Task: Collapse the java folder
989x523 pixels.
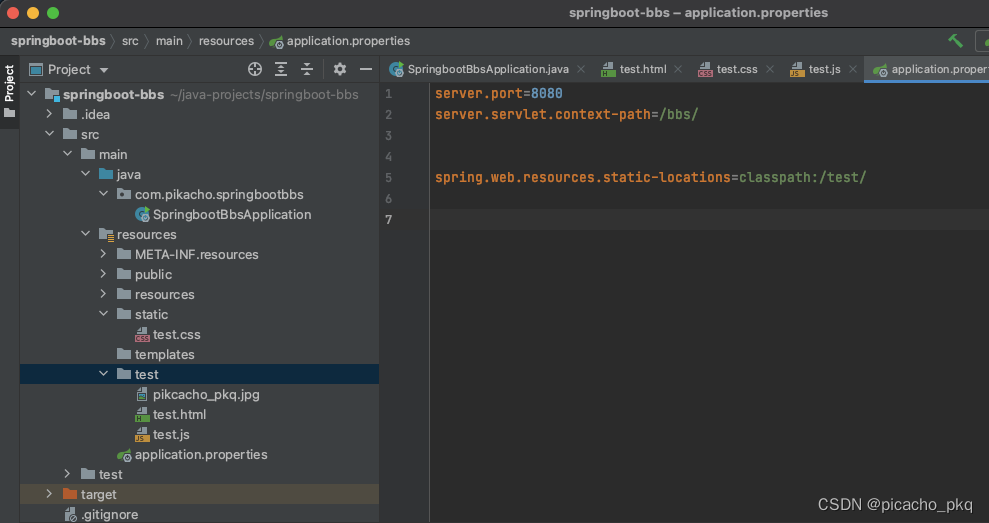Action: [x=85, y=174]
